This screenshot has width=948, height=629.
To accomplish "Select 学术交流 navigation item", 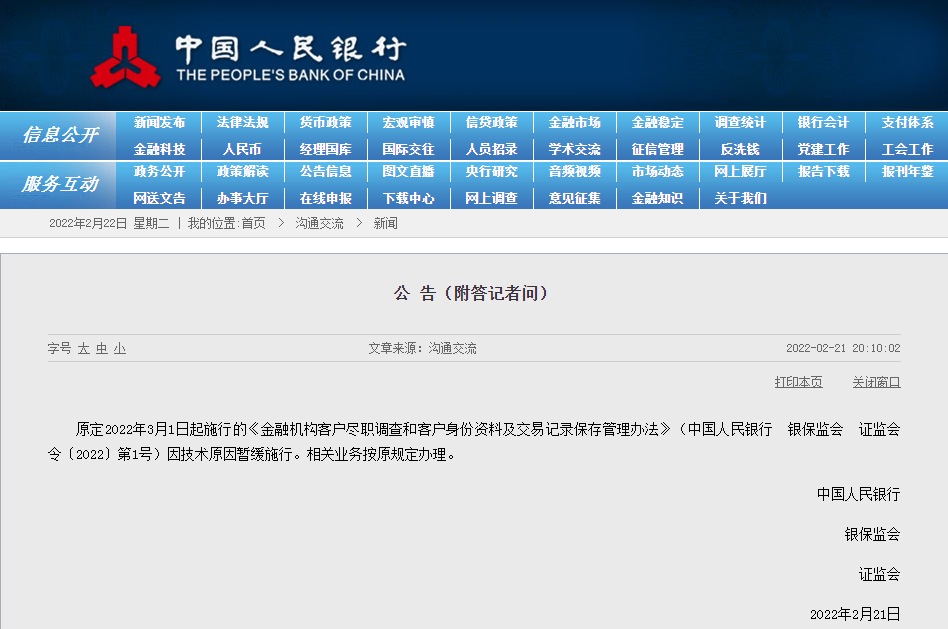I will (x=574, y=149).
